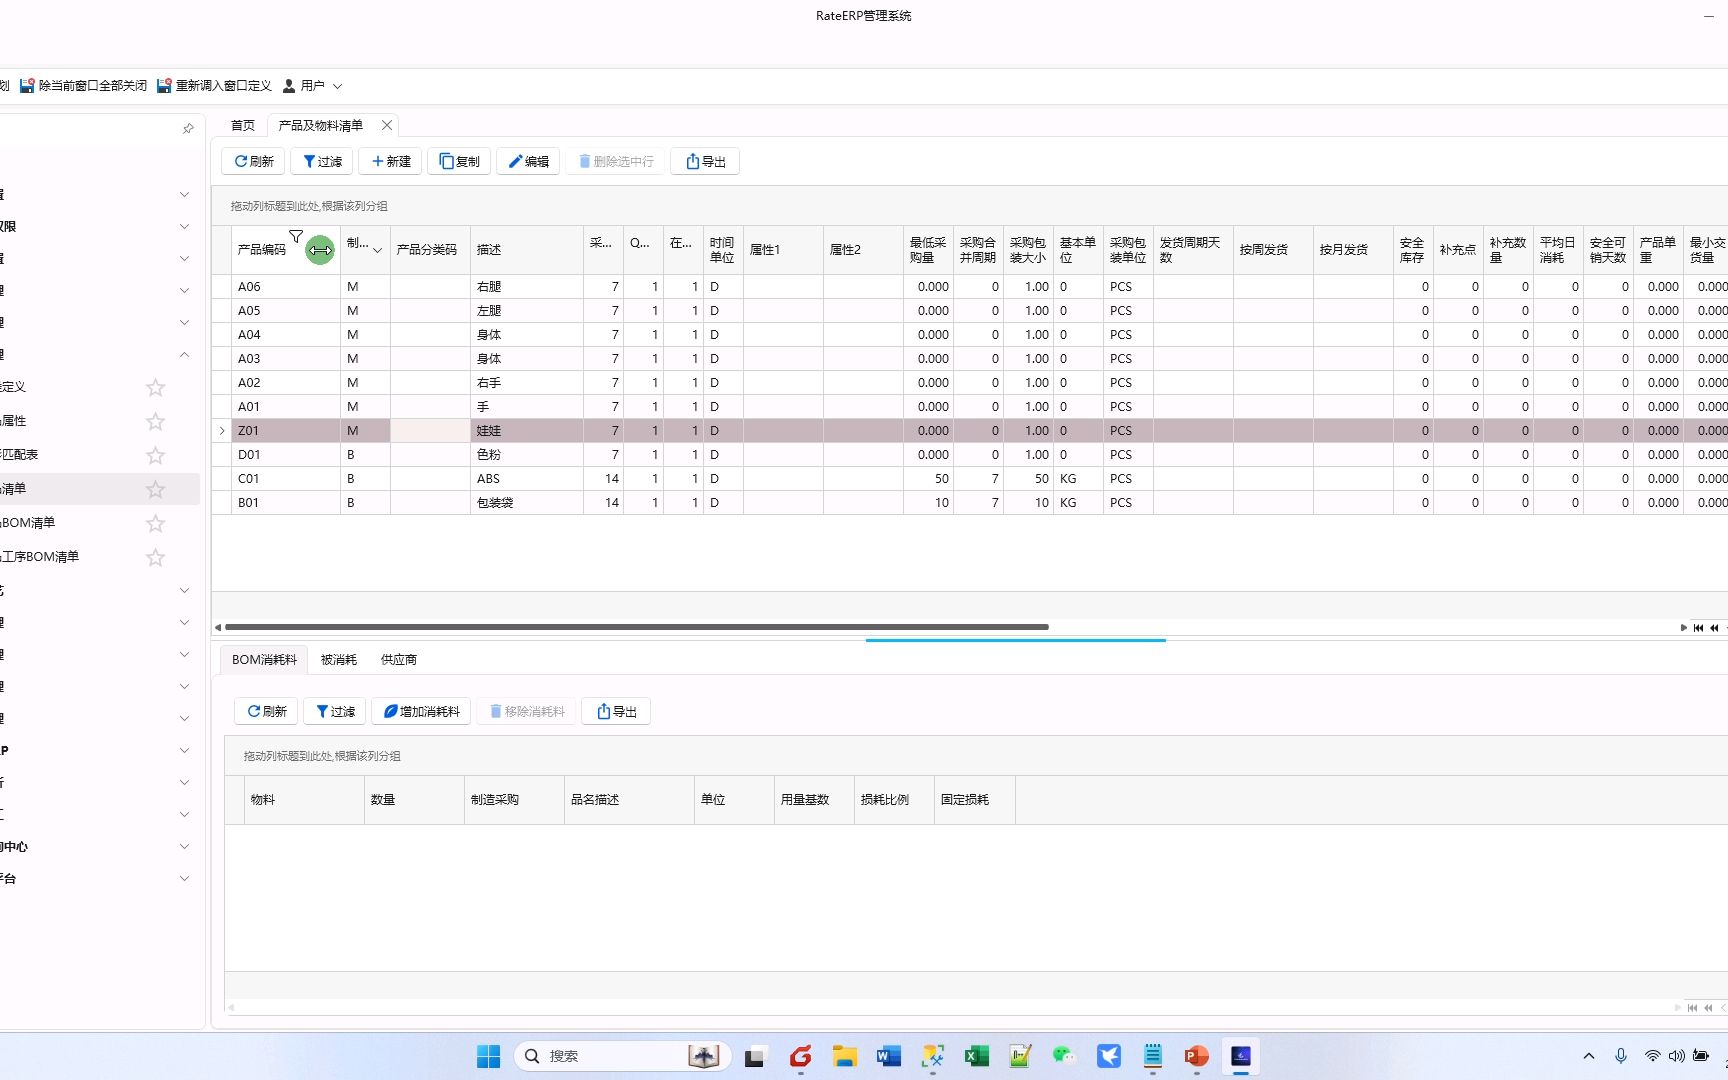
Task: Select the 产品及物料清单 tab
Action: (320, 125)
